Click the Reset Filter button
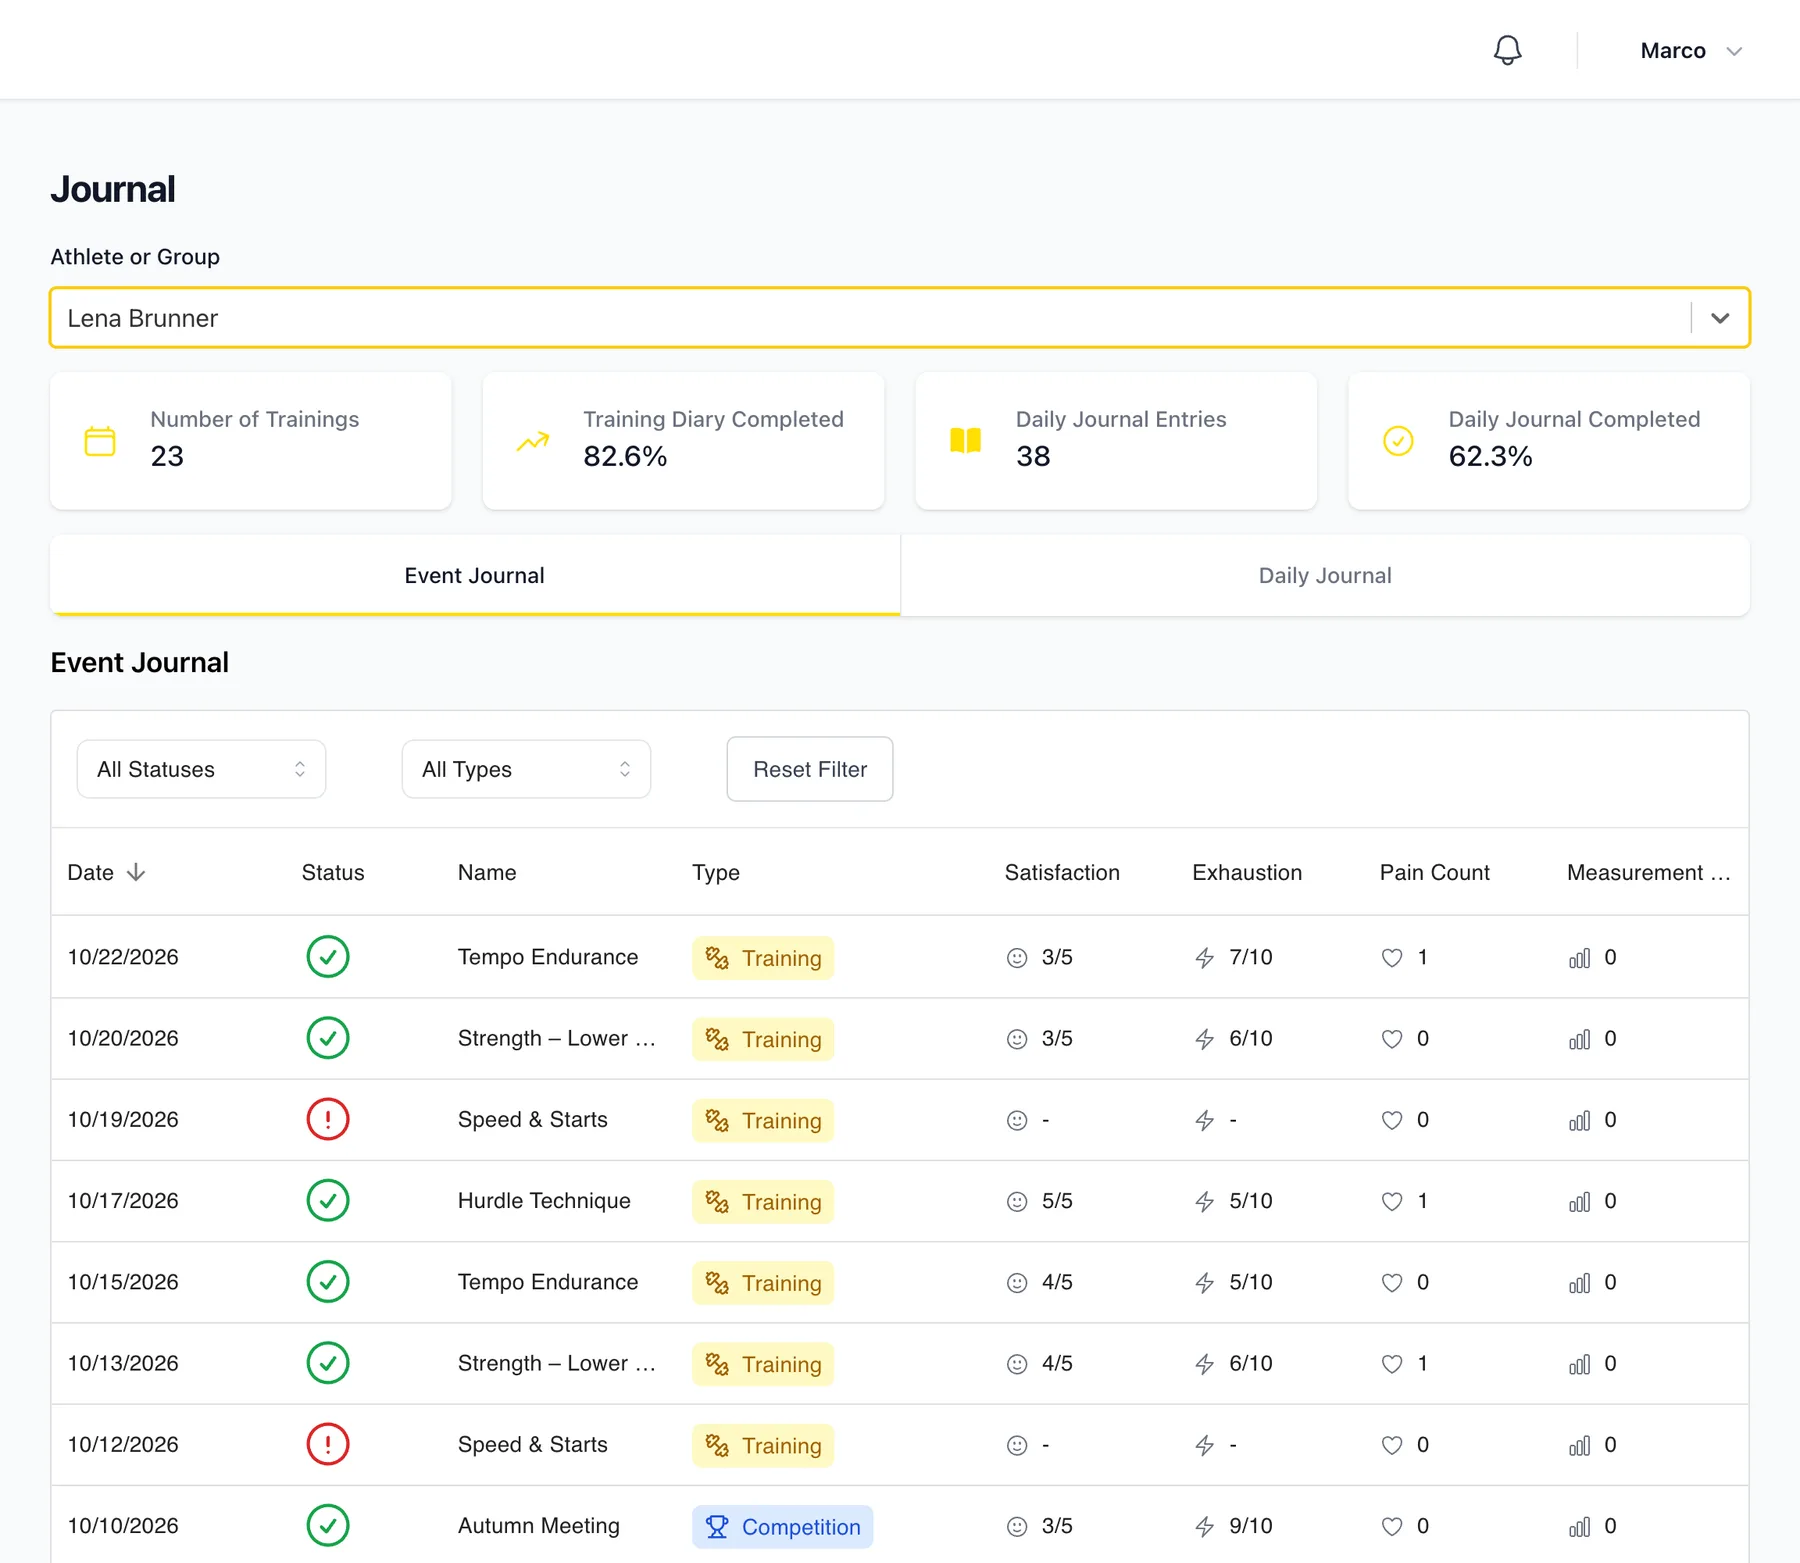The width and height of the screenshot is (1800, 1563). [x=810, y=769]
